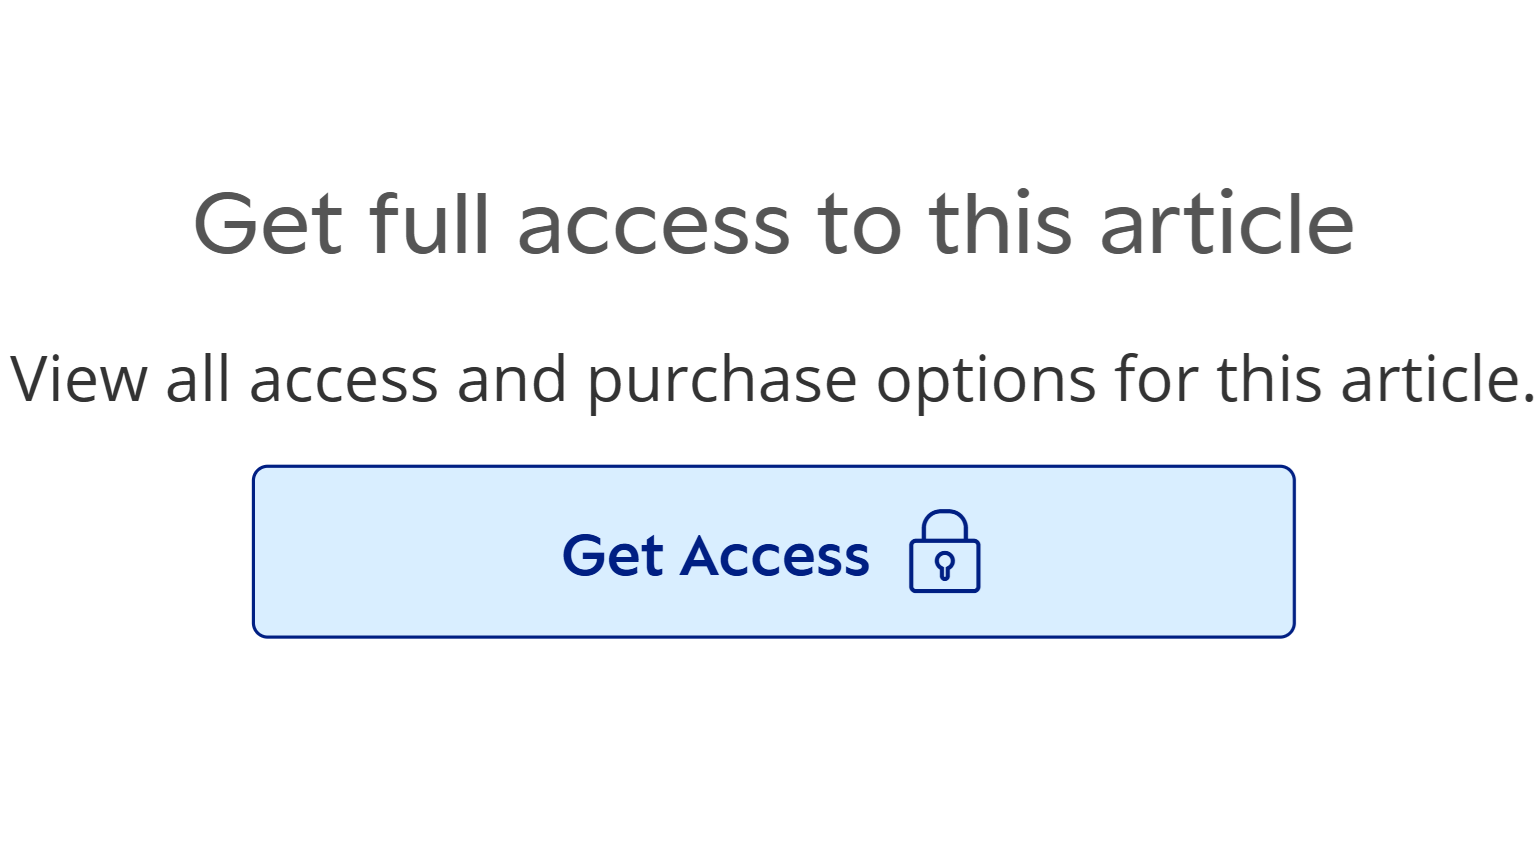Click the keyhole of the padlock icon
This screenshot has width=1539, height=841.
pyautogui.click(x=944, y=566)
